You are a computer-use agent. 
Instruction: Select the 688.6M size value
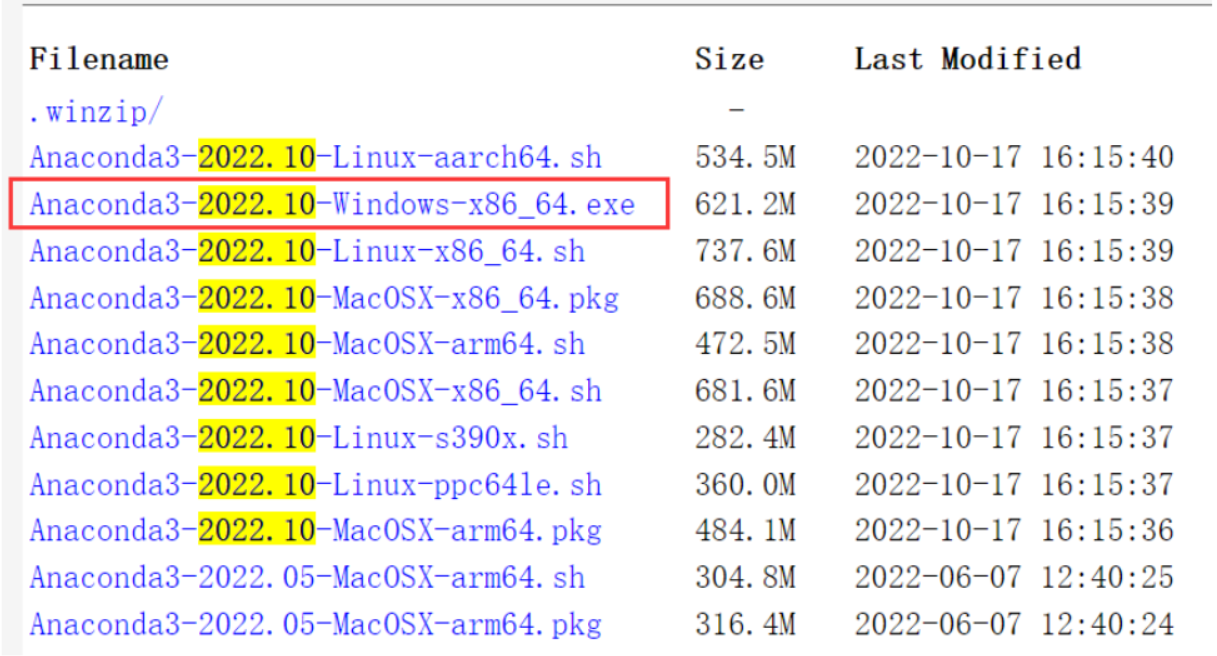[x=745, y=298]
